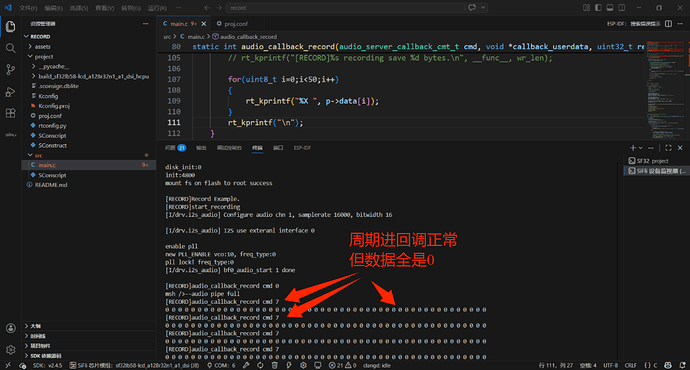Expand the assets folder
690x370 pixels.
89,46
